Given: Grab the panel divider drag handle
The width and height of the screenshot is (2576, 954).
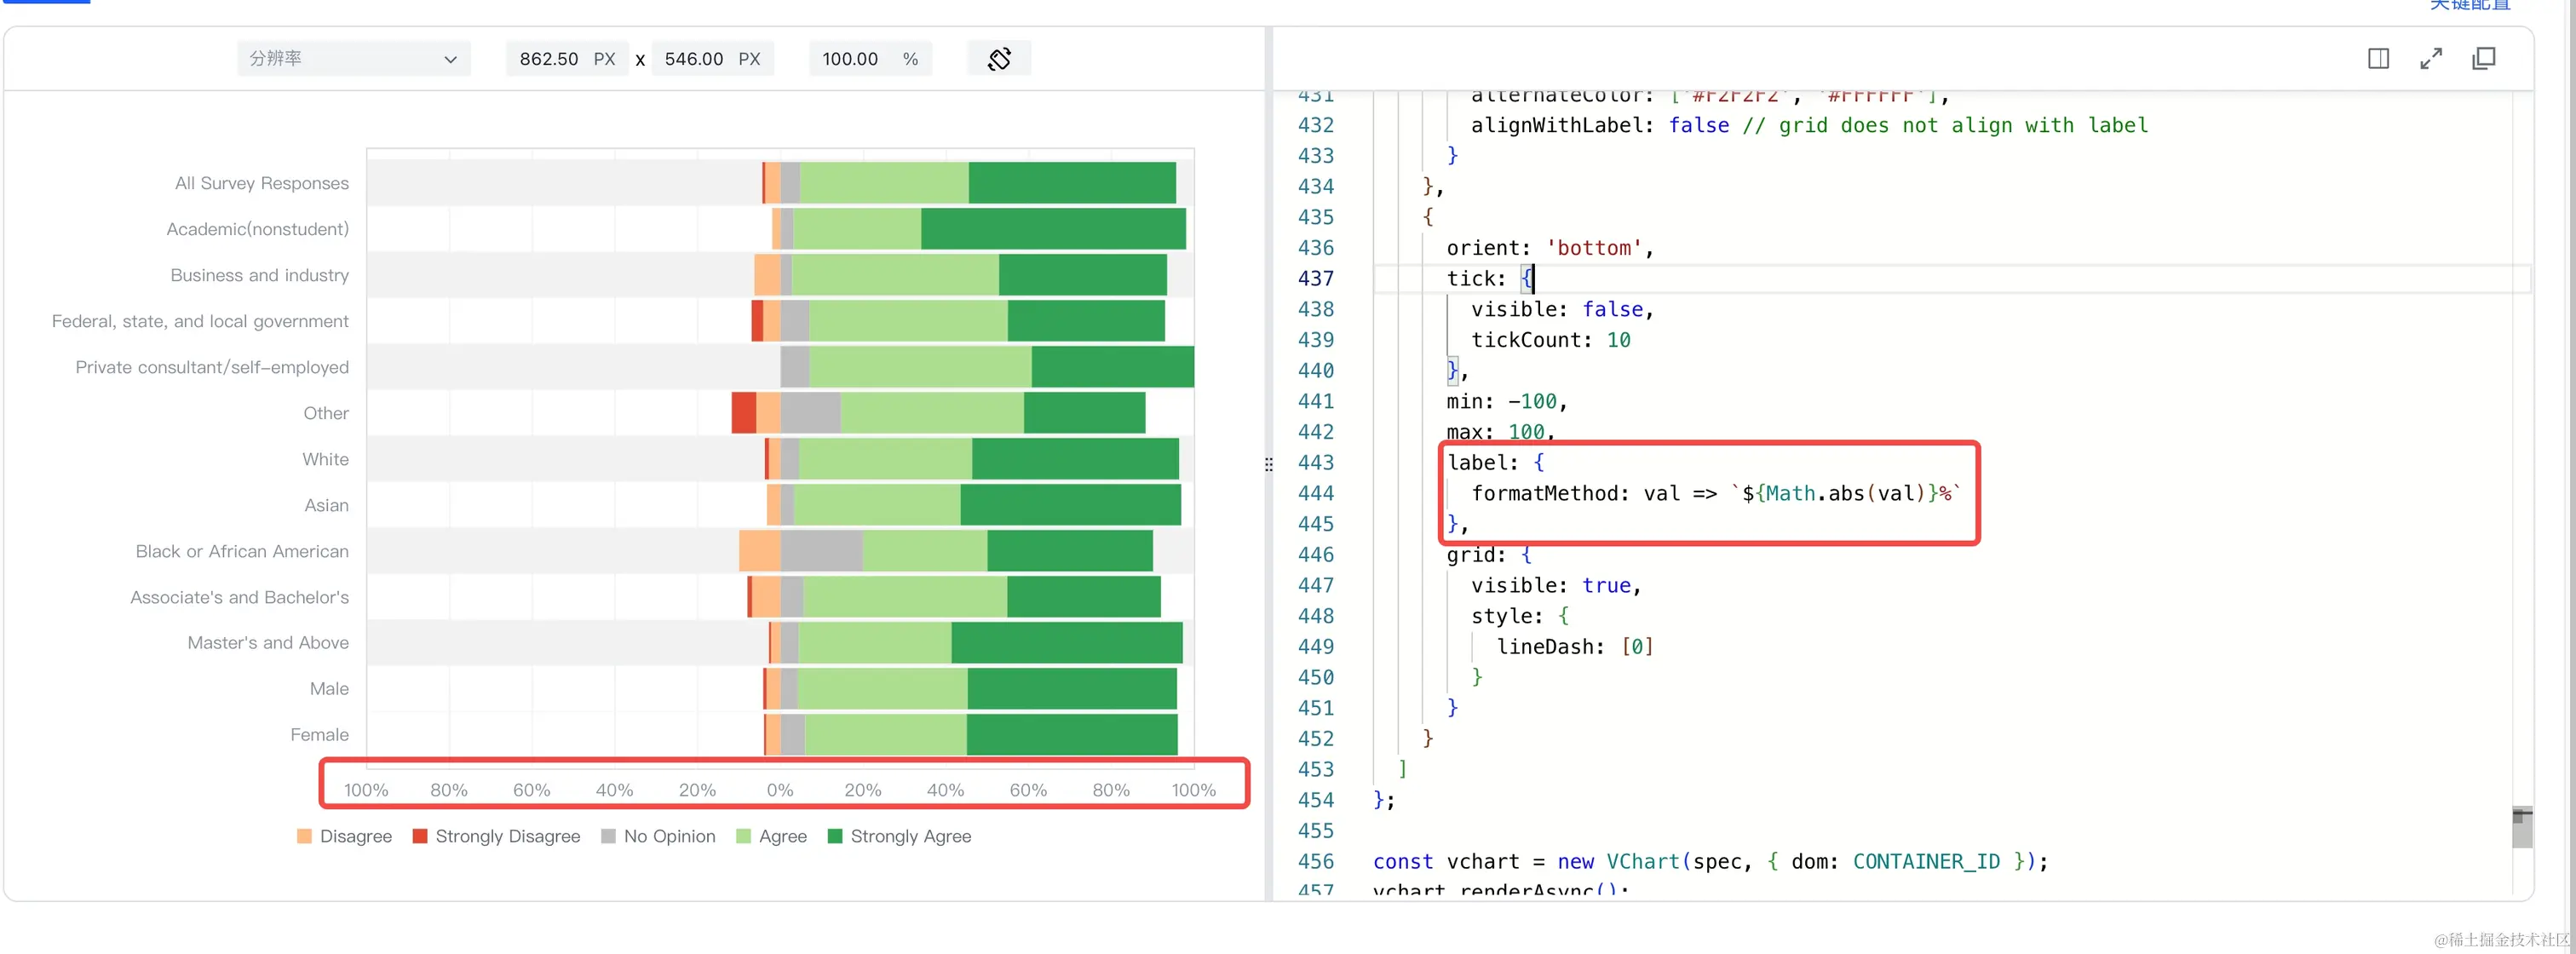Looking at the screenshot, I should click(x=1269, y=464).
